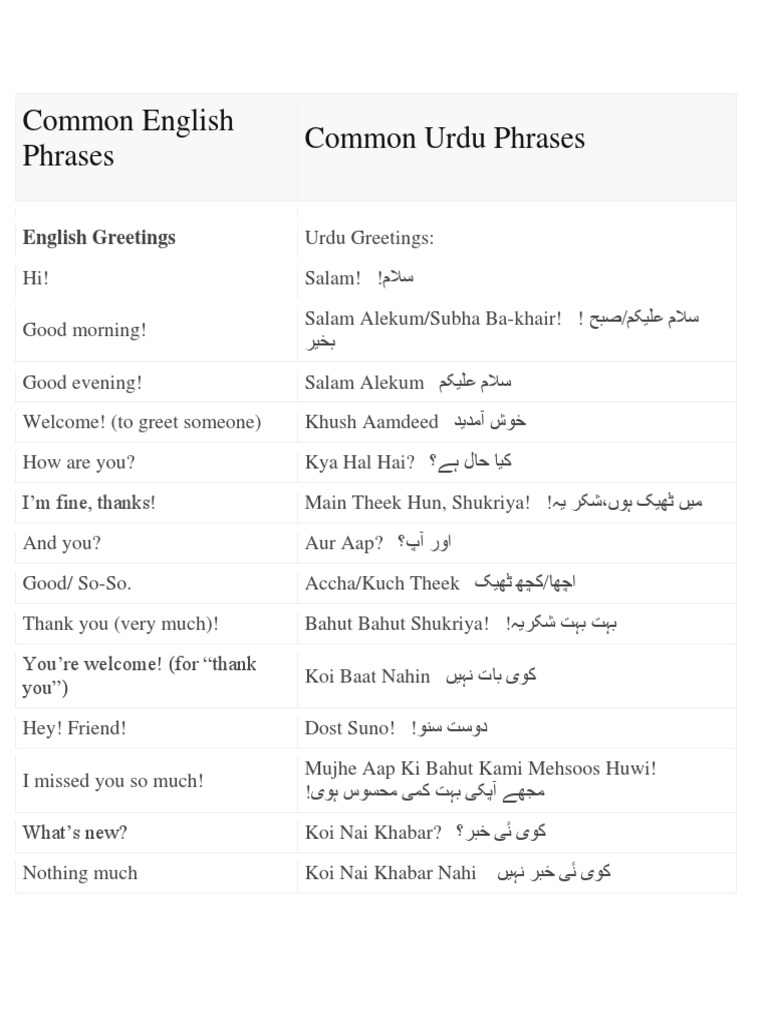The width and height of the screenshot is (768, 1024).
Task: Select 'Bahut Bahut Shukriya!' text
Action: (x=397, y=624)
